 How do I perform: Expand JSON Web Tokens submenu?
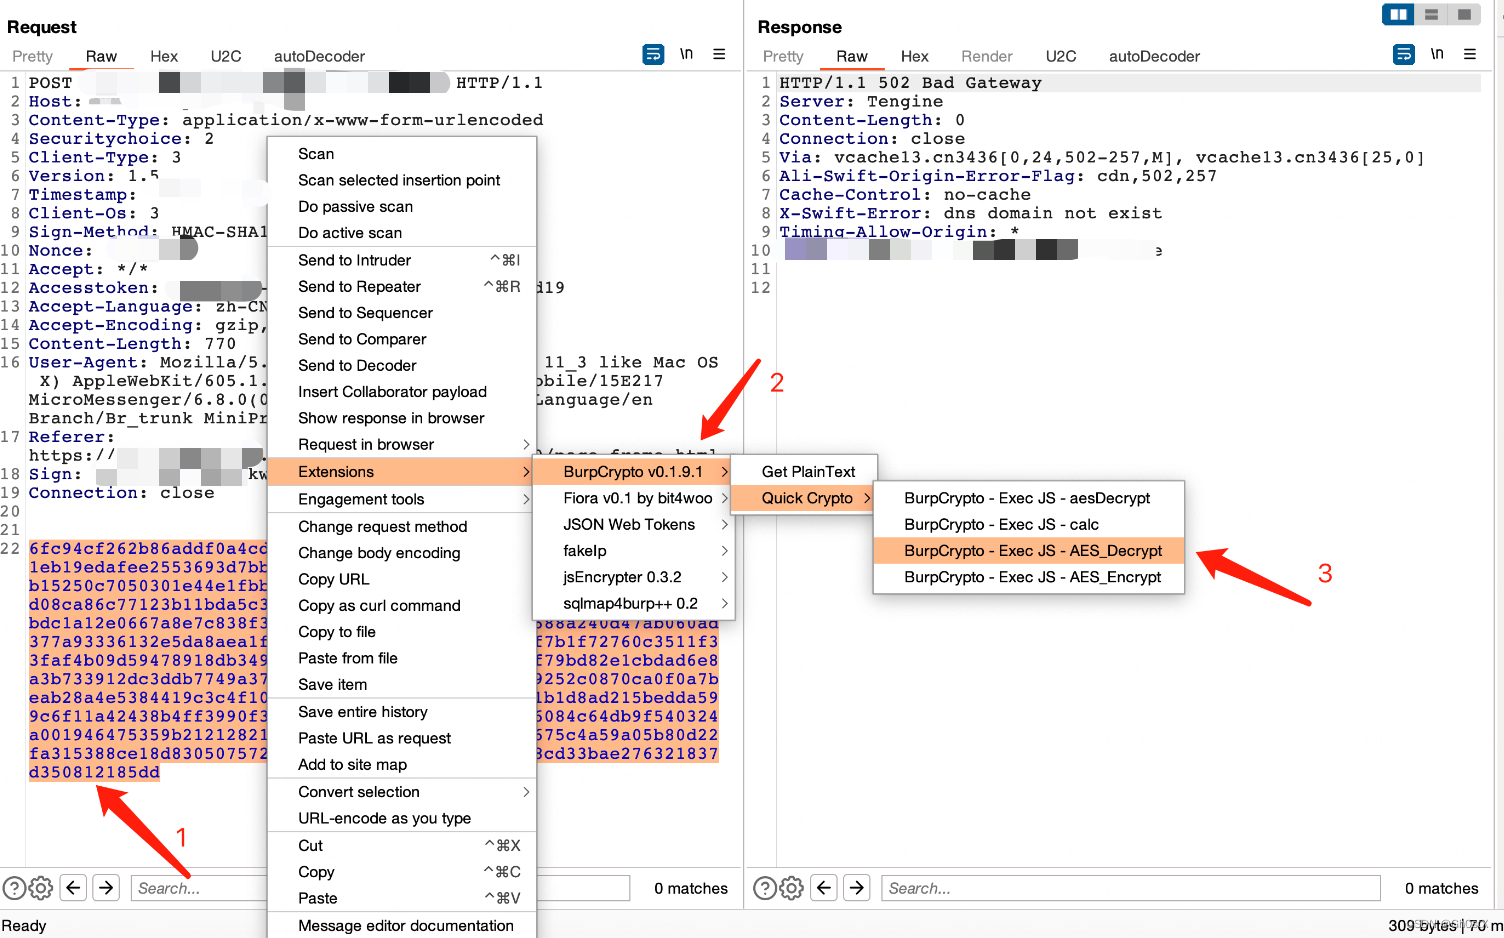634,524
